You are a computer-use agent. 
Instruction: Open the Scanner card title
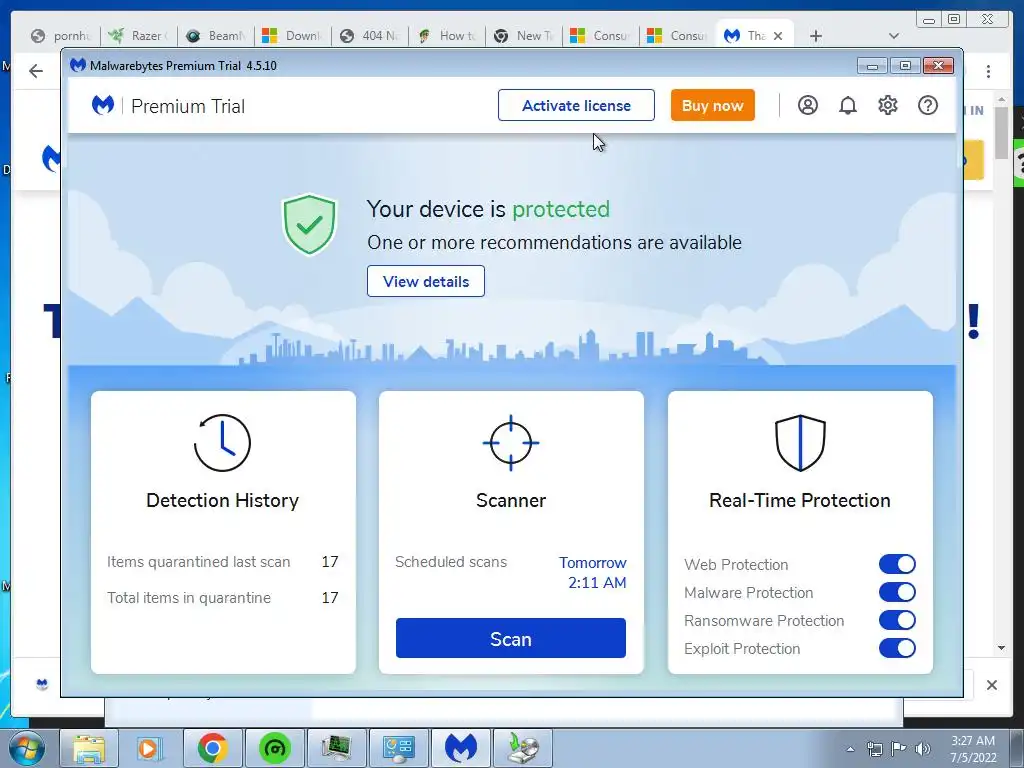tap(511, 500)
